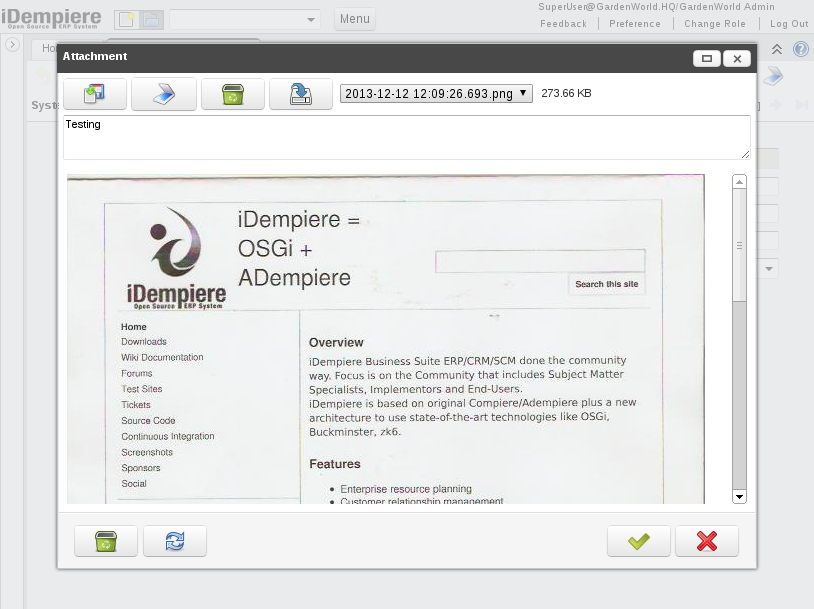Screen dimensions: 814x609
Task: Confirm with the green checkmark button
Action: [x=638, y=541]
